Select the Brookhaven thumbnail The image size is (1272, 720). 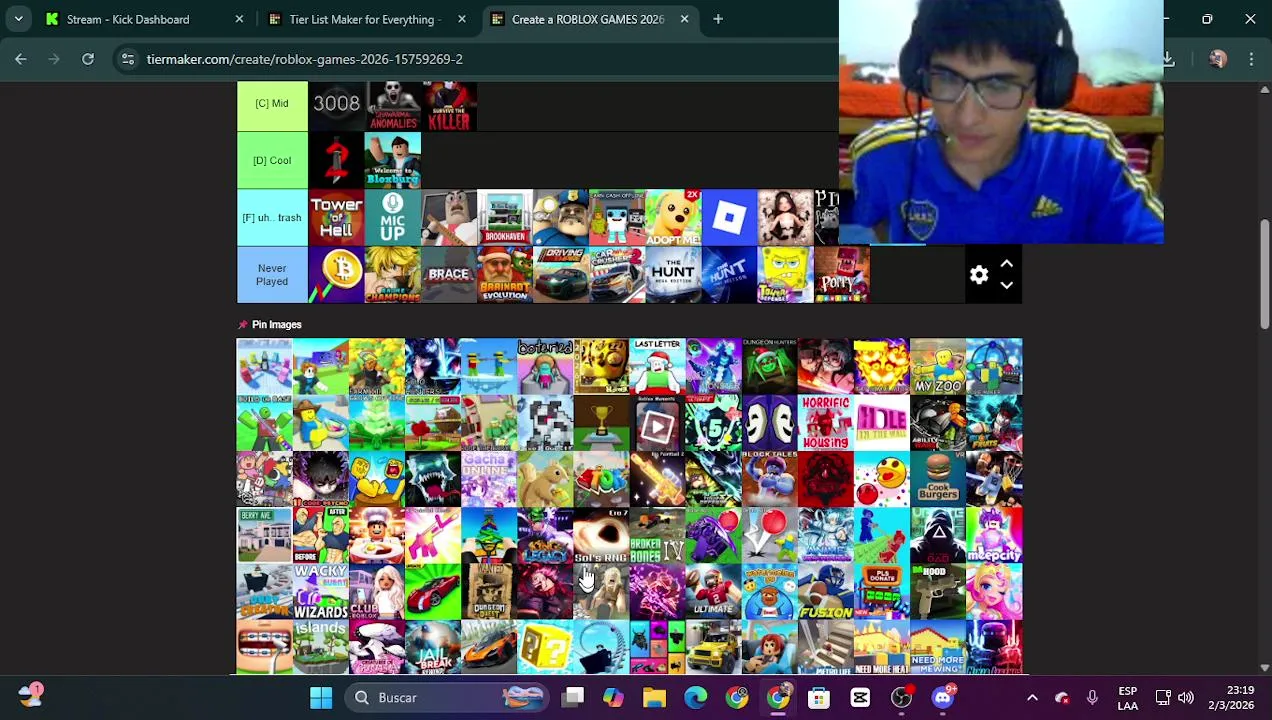coord(505,217)
